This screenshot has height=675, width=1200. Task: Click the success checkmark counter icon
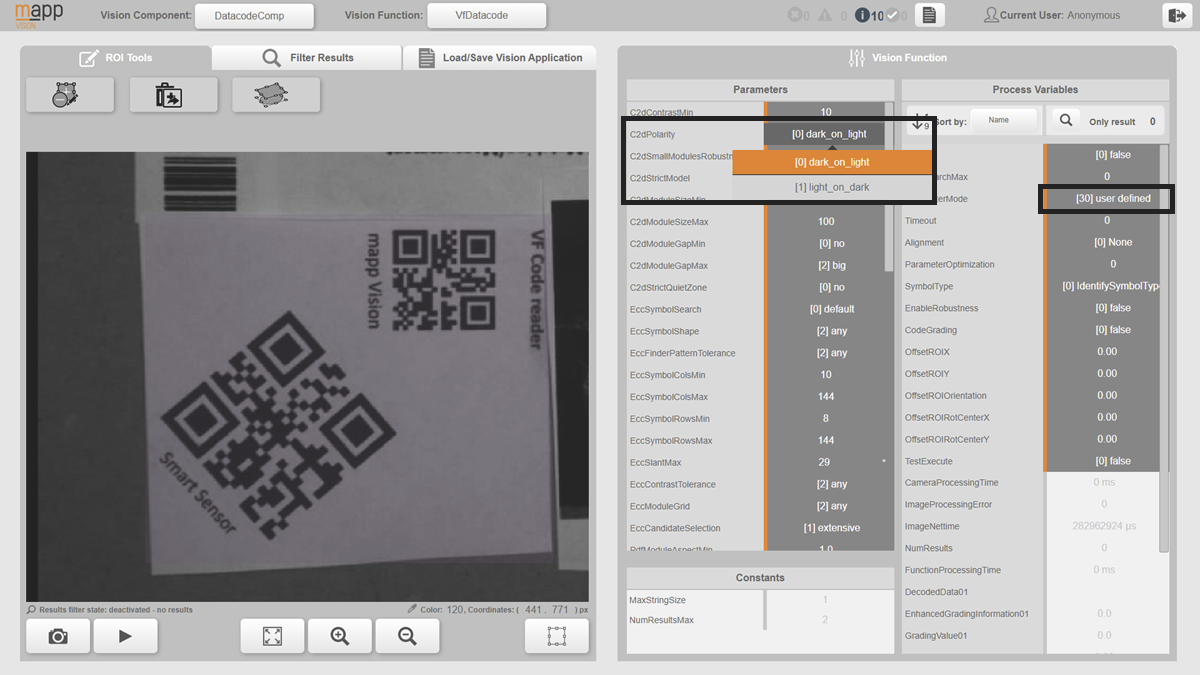point(892,15)
